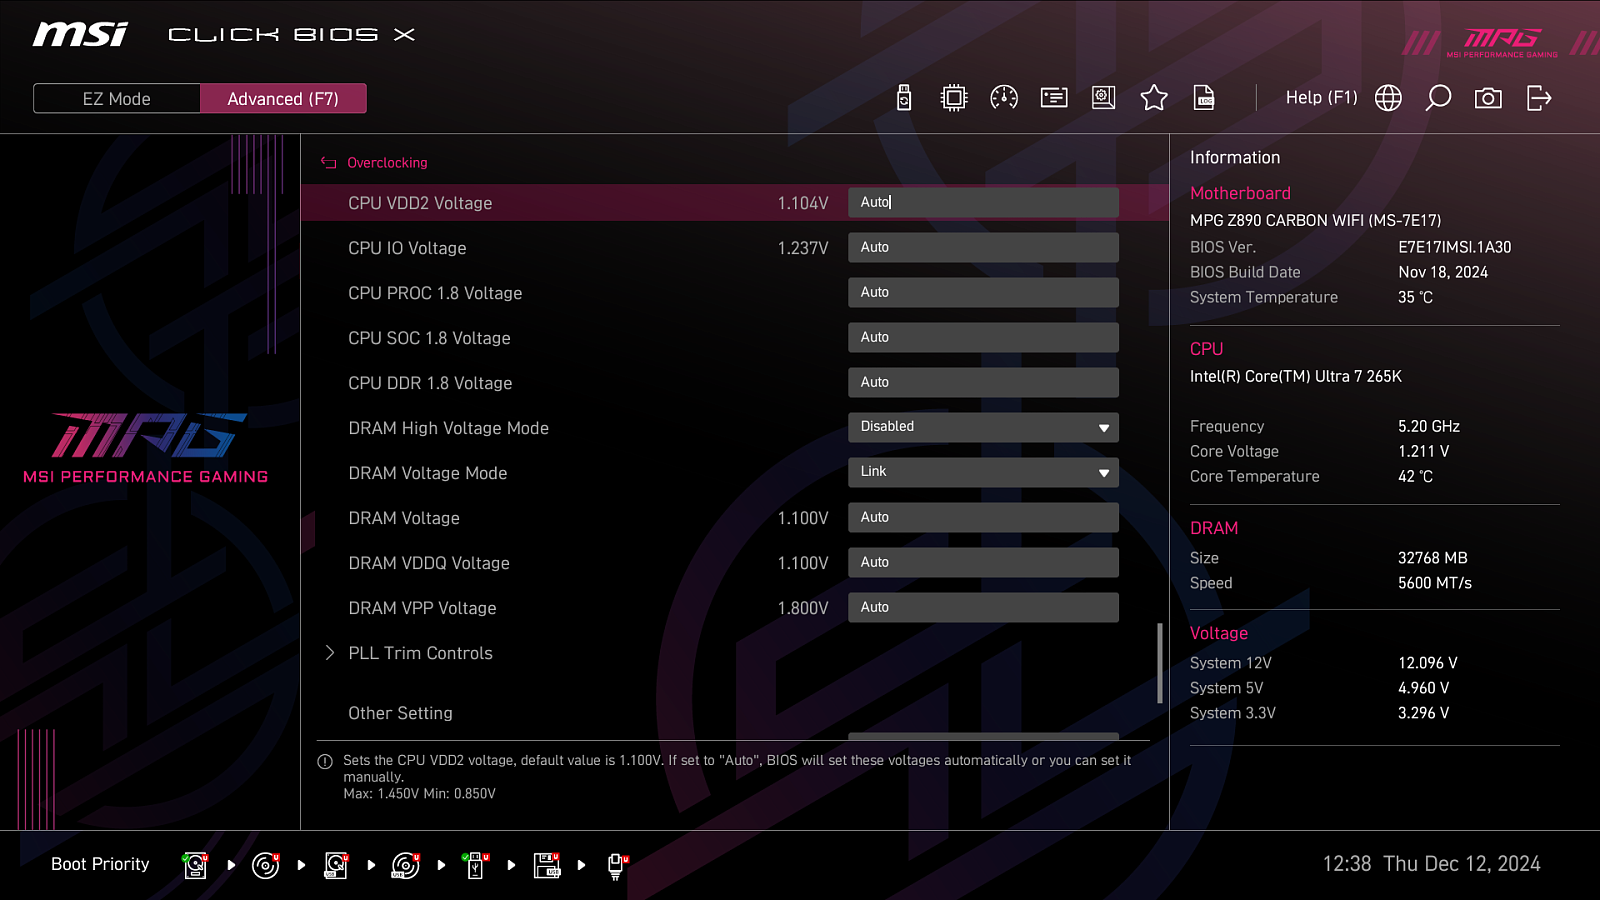Click the Other Setting section heading
Image resolution: width=1600 pixels, height=900 pixels.
[x=400, y=713]
